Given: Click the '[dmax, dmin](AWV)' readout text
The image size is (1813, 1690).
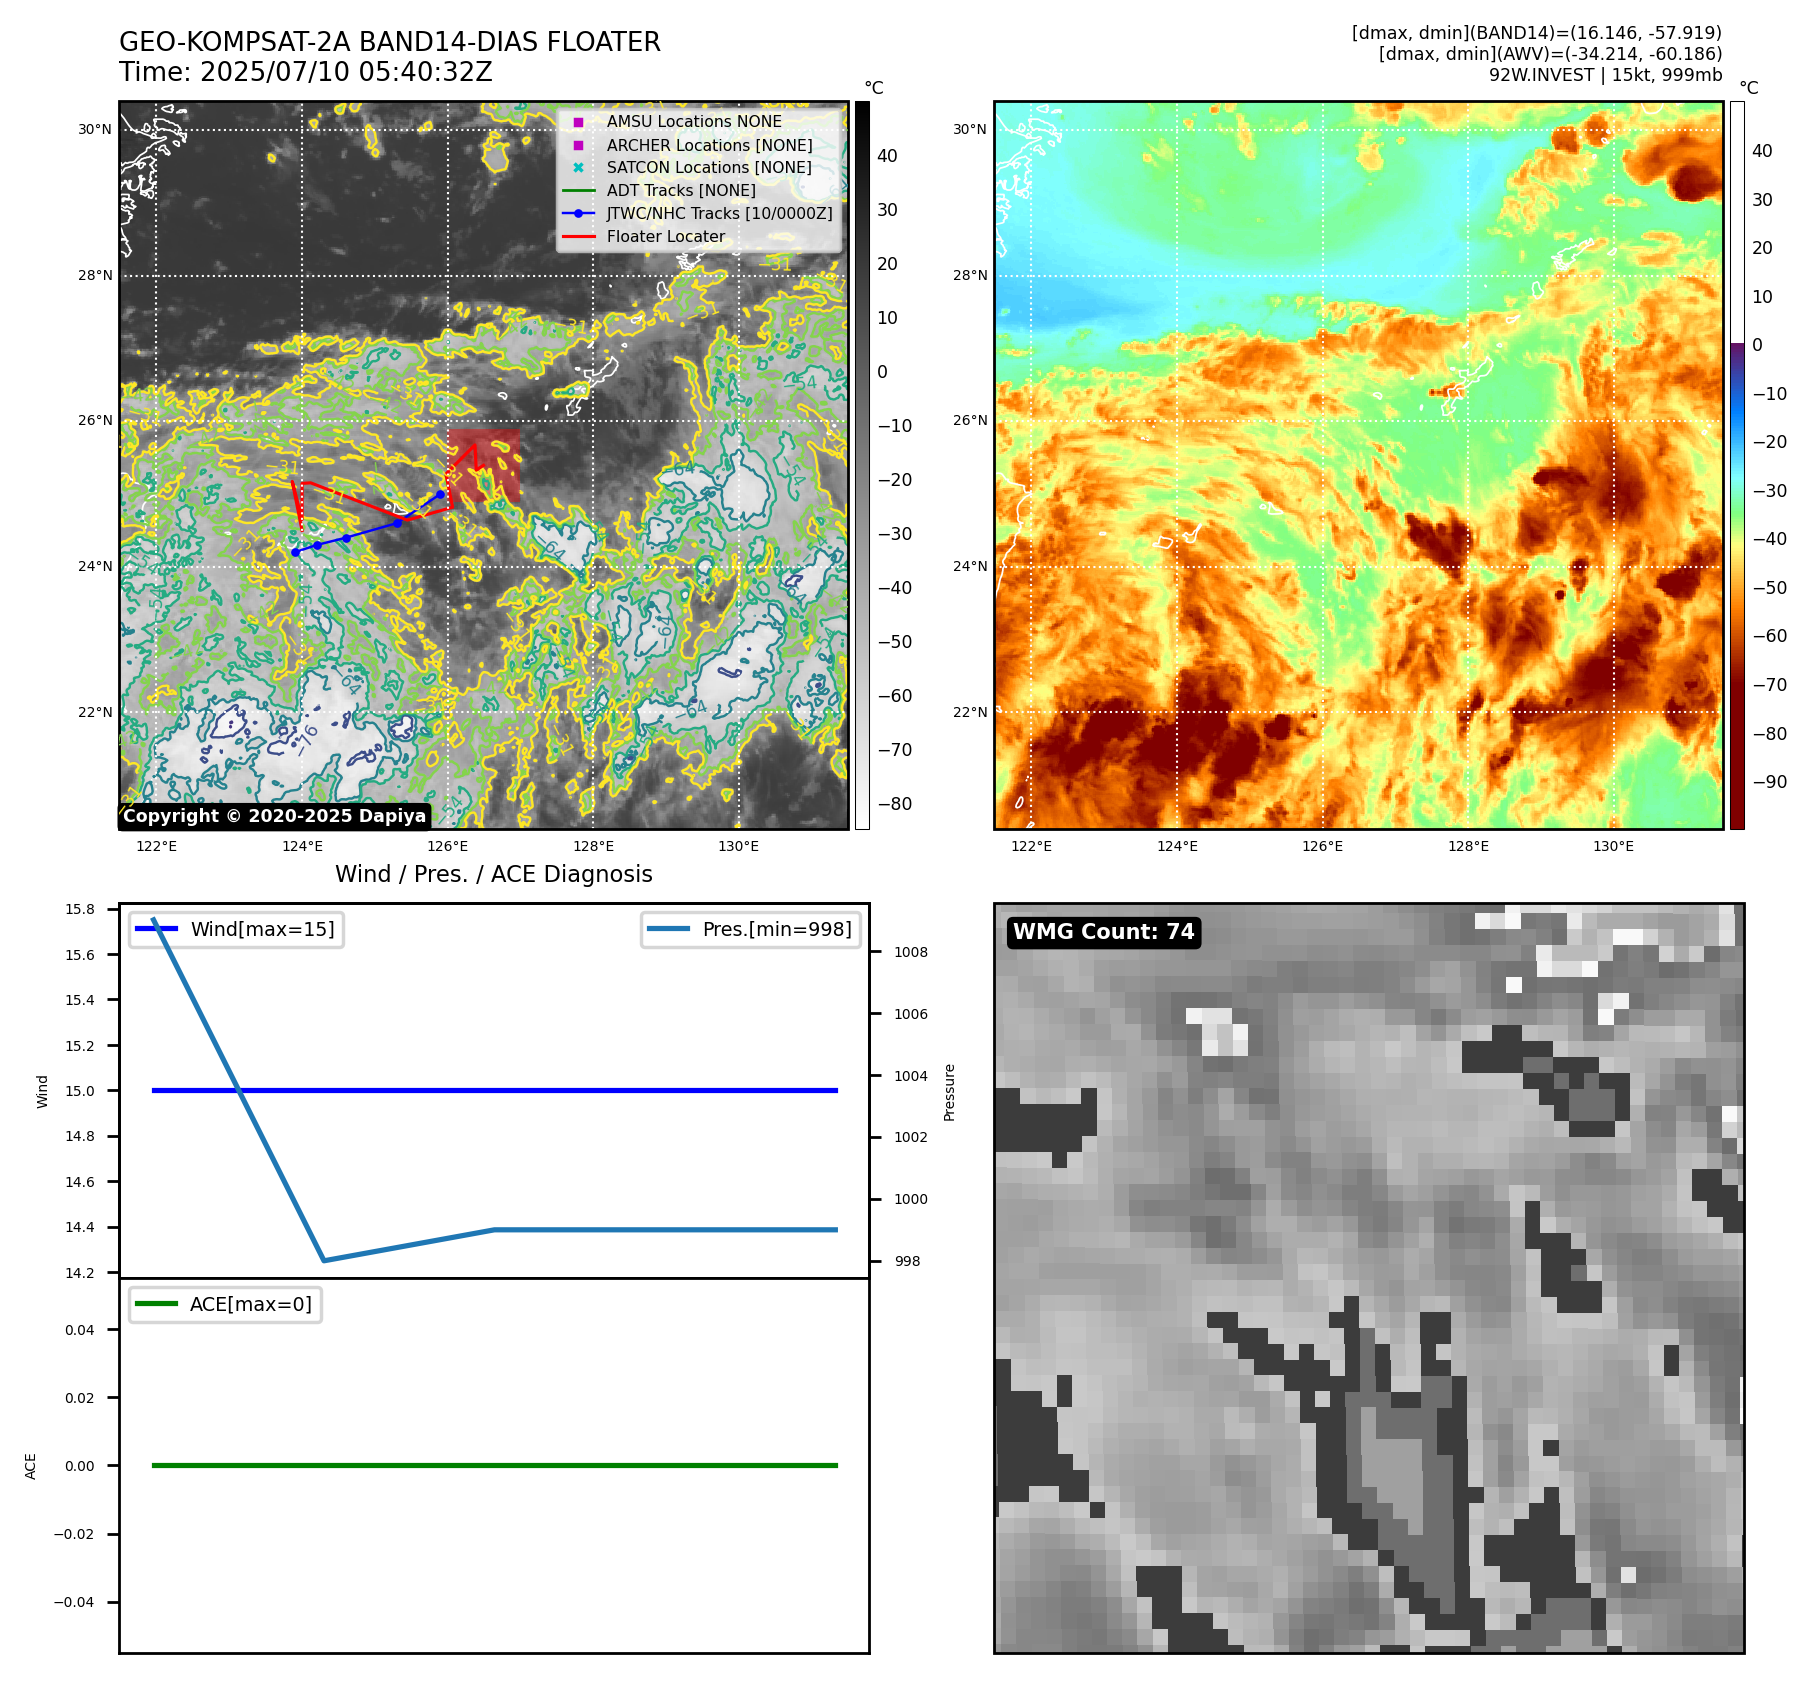Looking at the screenshot, I should (1551, 54).
